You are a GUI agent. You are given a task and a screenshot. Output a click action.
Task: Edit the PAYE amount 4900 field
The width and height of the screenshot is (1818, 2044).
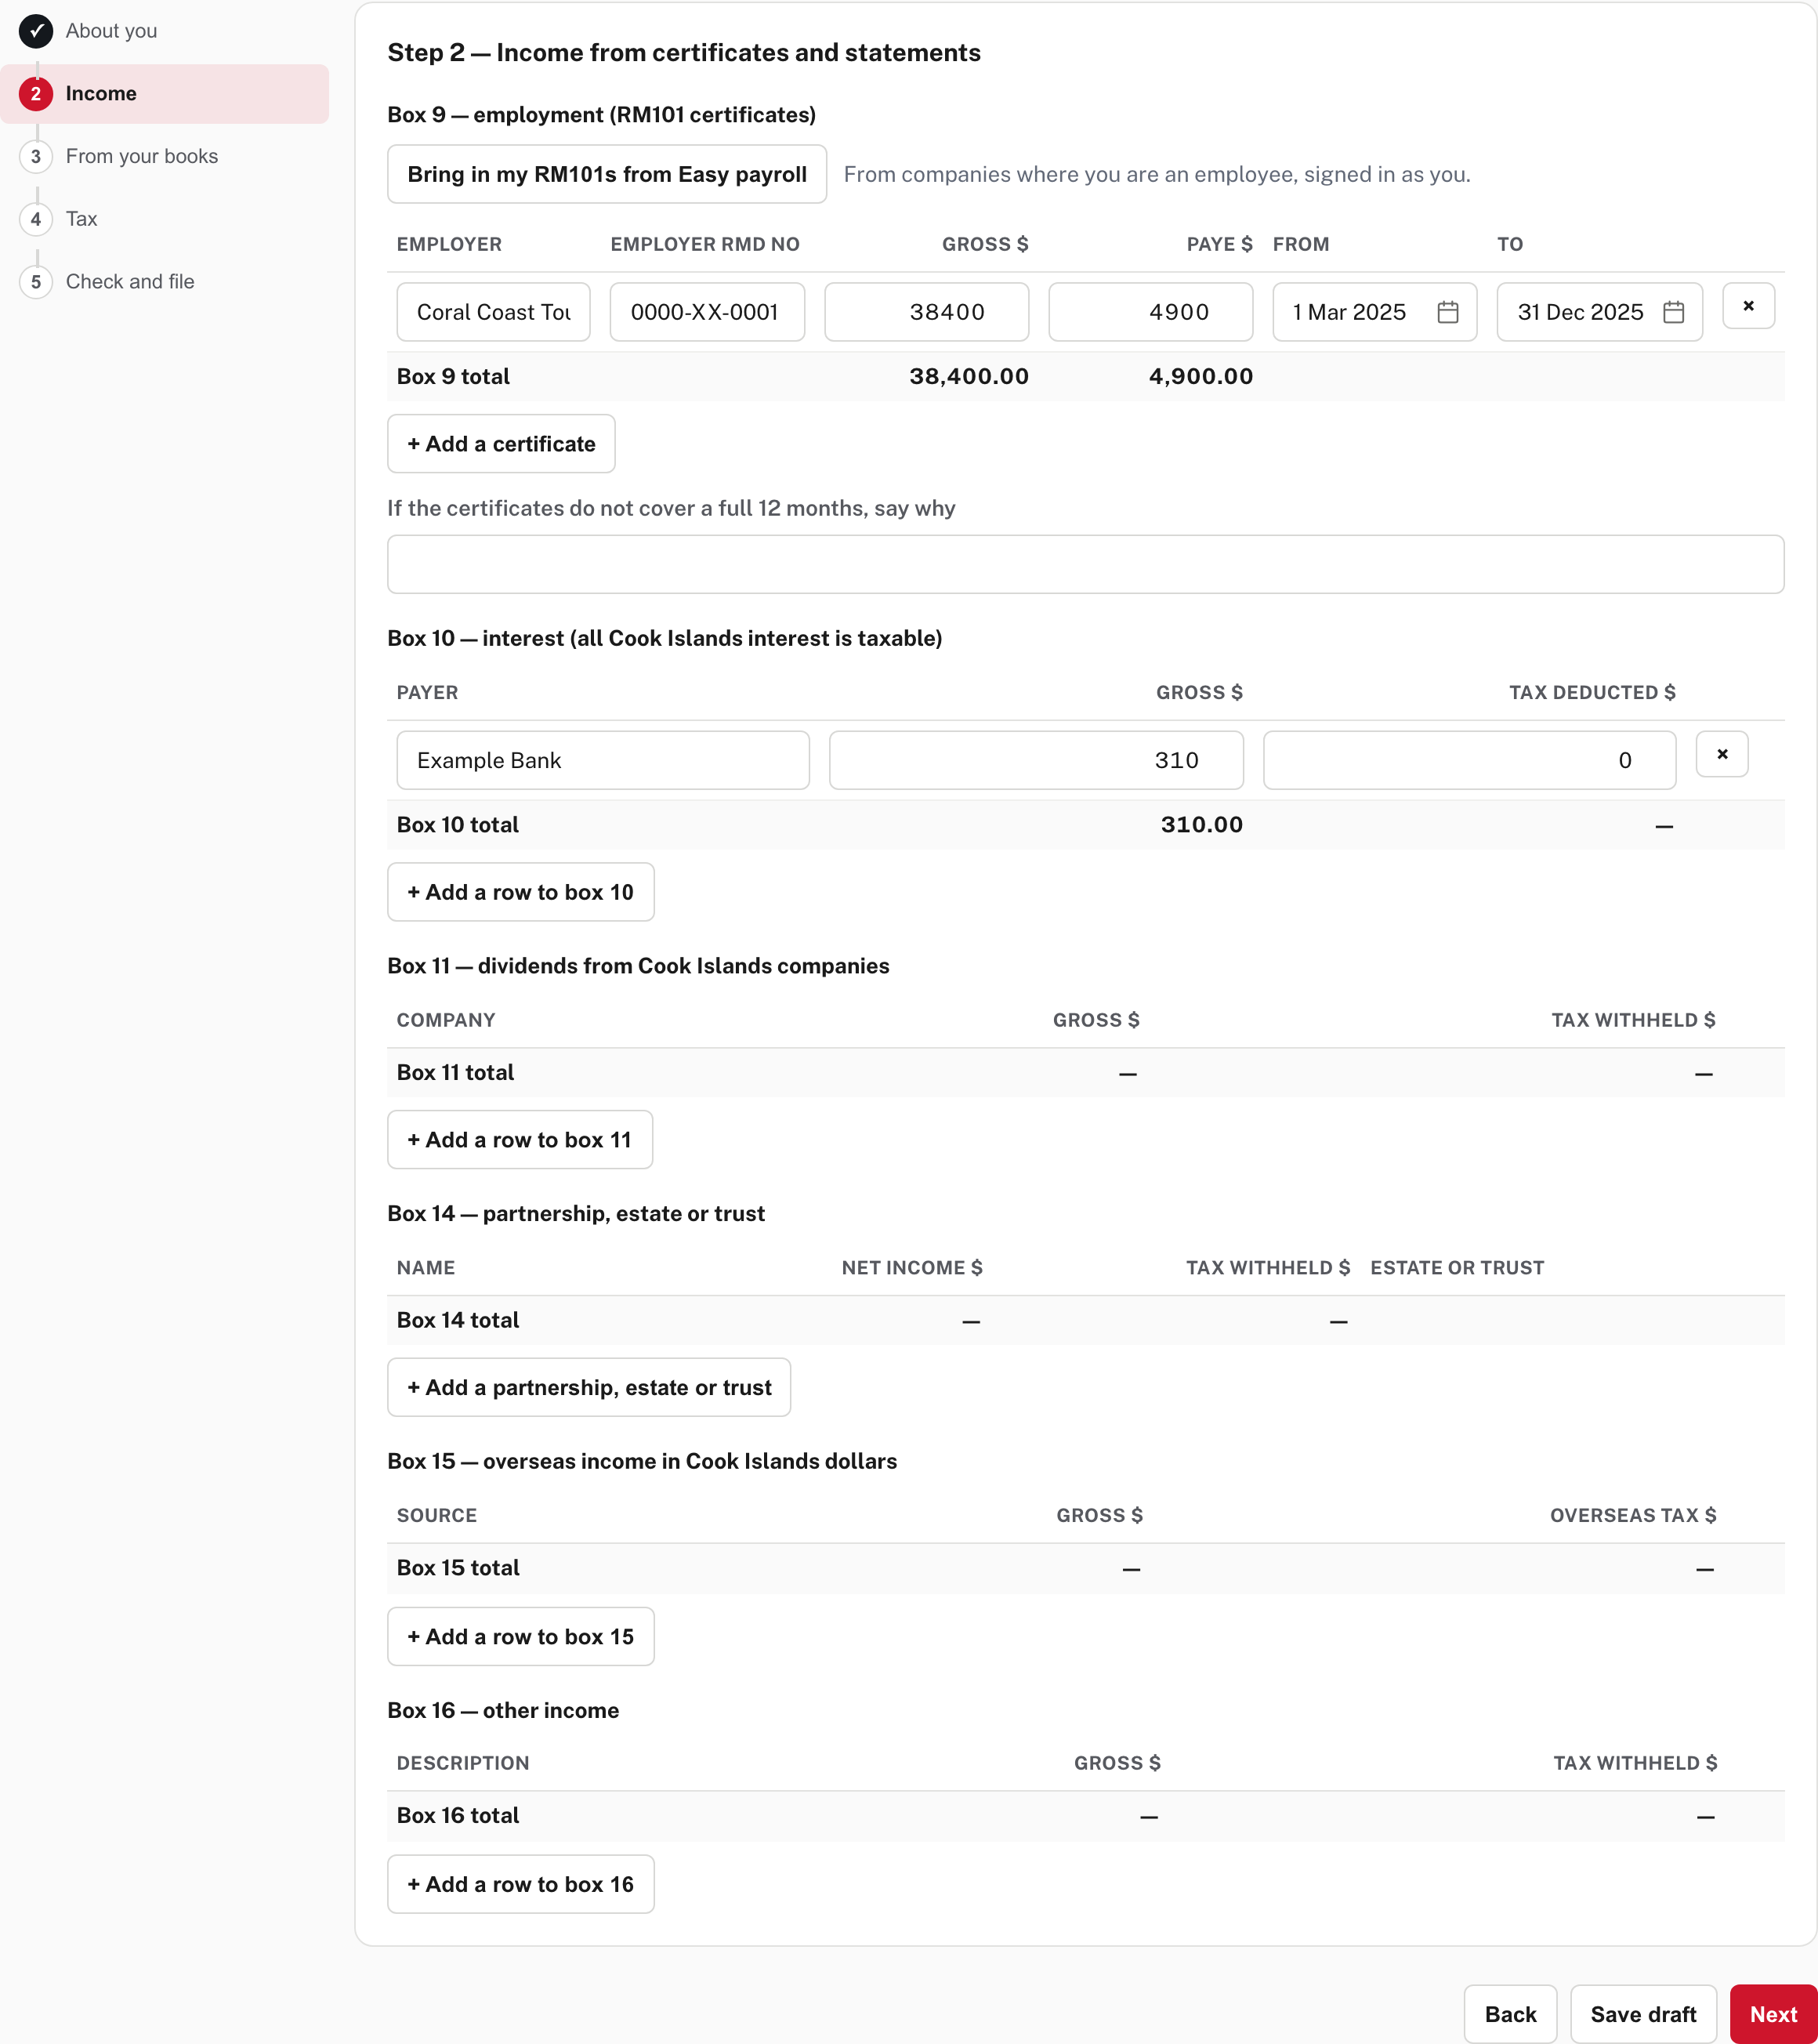[x=1150, y=312]
